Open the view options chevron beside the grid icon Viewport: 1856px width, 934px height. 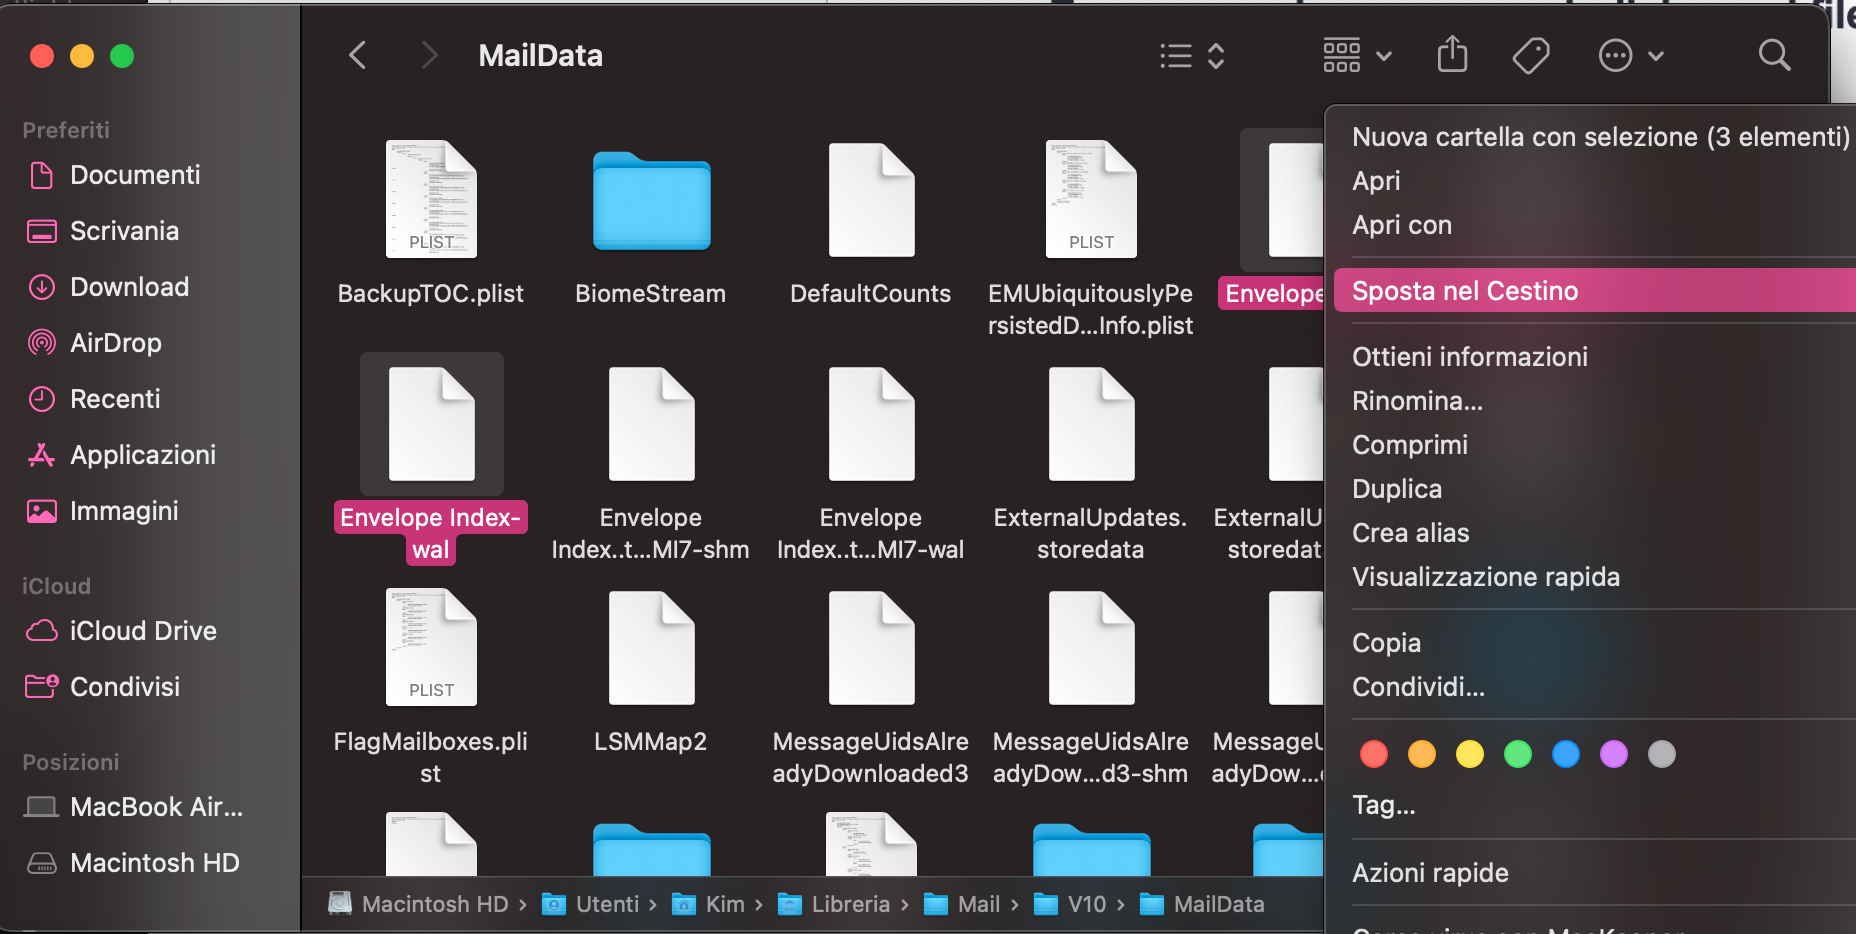pyautogui.click(x=1384, y=57)
